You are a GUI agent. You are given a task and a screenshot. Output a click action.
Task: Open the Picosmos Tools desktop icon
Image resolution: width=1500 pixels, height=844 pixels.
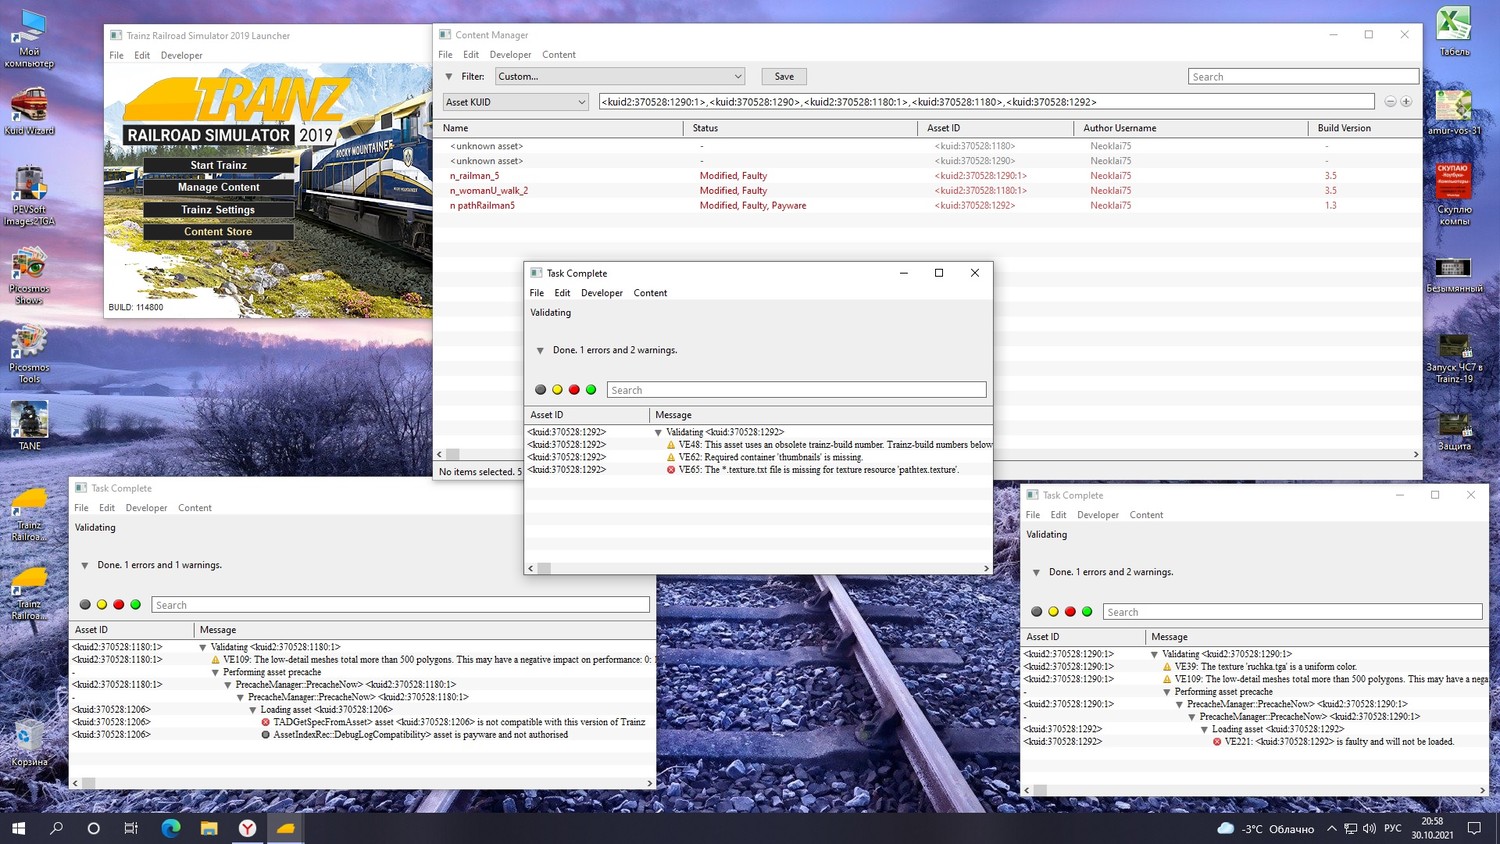(29, 353)
